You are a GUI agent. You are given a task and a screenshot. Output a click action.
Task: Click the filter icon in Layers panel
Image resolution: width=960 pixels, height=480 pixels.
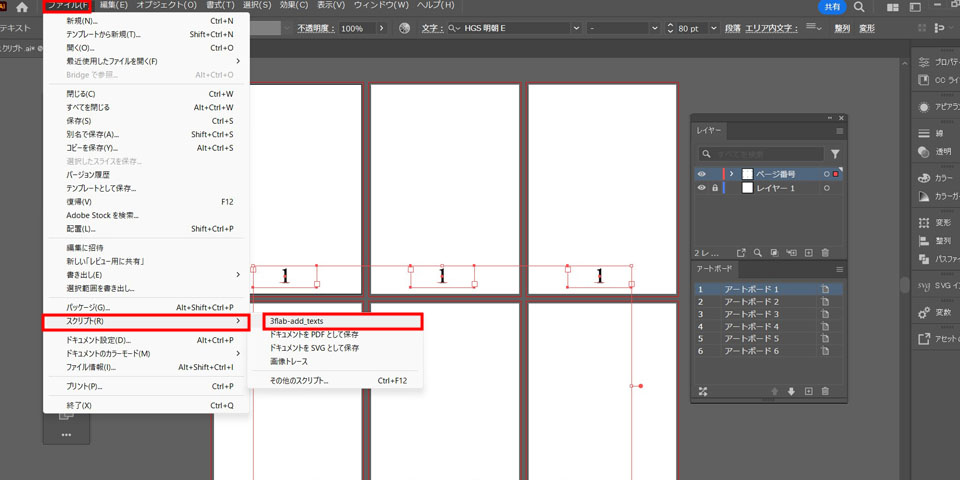click(836, 154)
